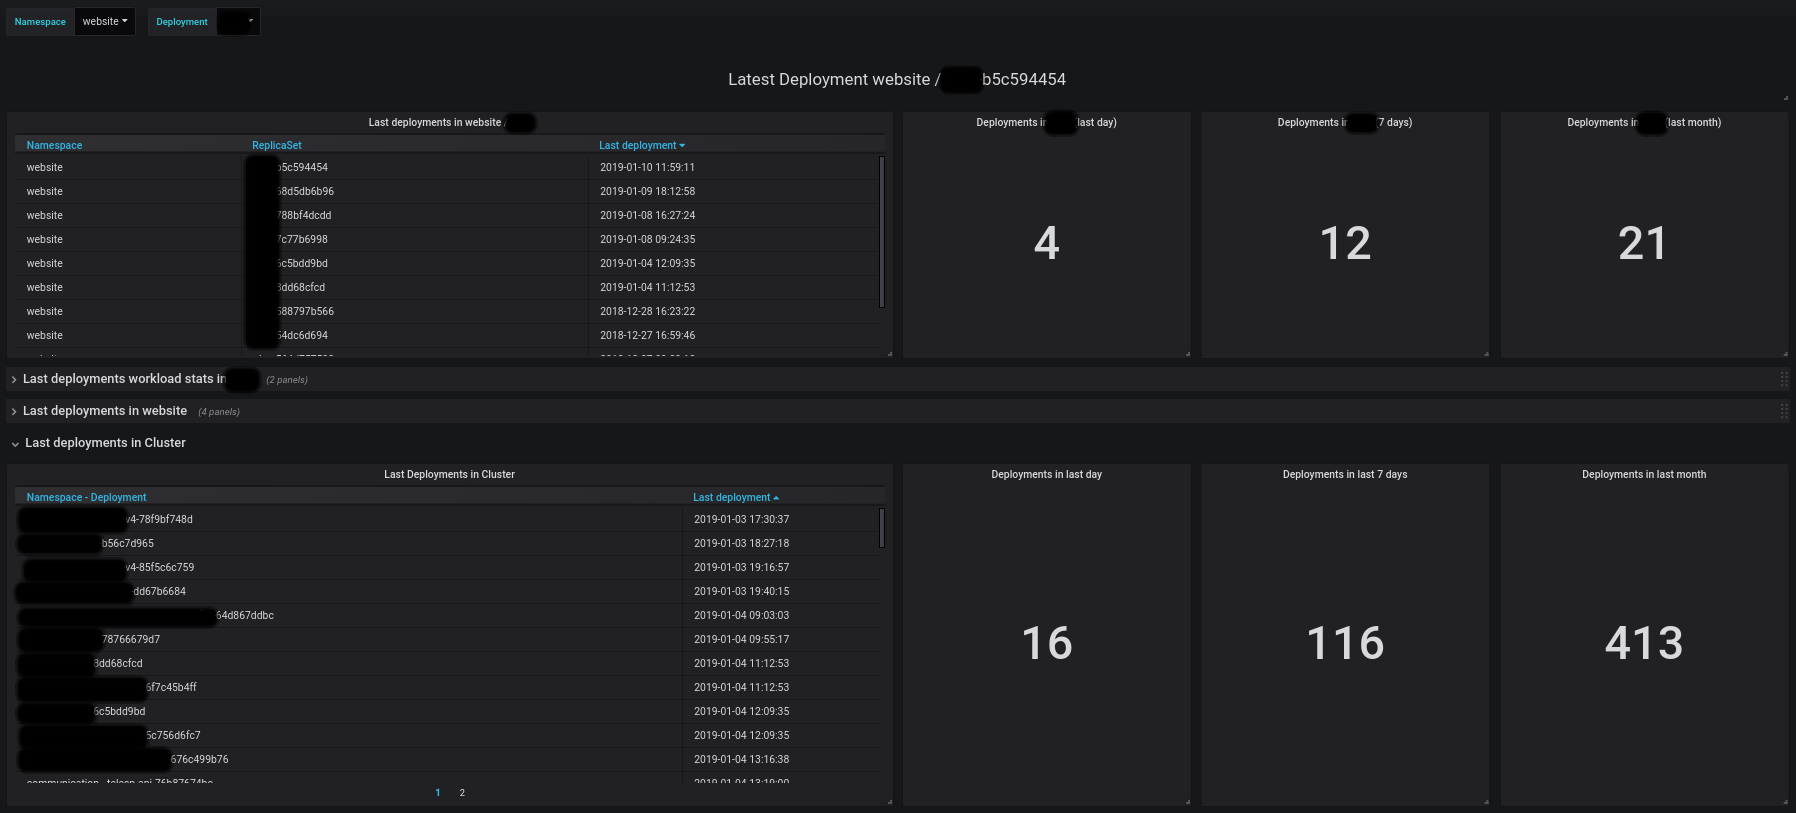The width and height of the screenshot is (1796, 813).
Task: Sort by the ReplicaSet column header
Action: [277, 146]
